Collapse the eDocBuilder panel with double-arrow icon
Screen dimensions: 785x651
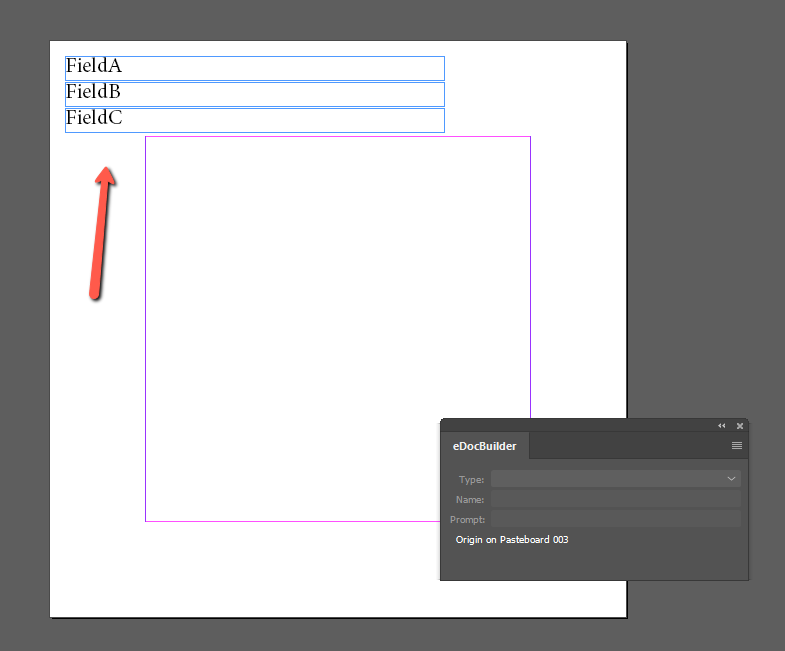pos(721,426)
